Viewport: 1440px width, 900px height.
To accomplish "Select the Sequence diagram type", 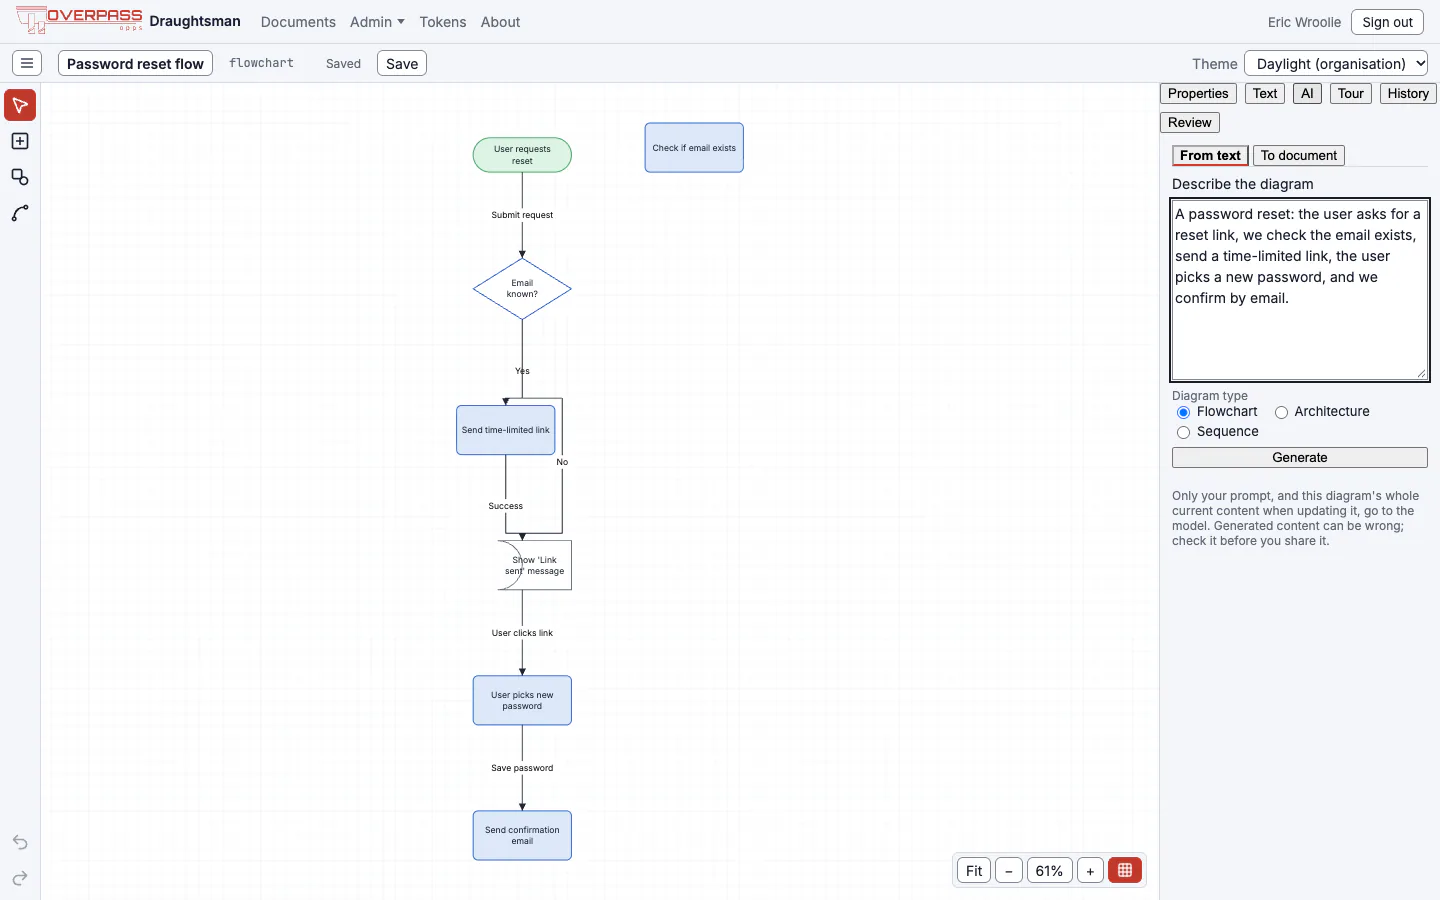I will [1183, 432].
